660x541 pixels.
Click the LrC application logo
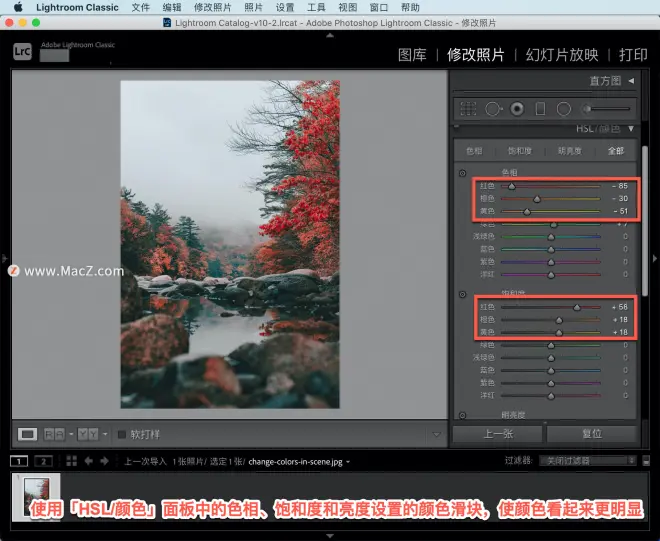pos(22,52)
